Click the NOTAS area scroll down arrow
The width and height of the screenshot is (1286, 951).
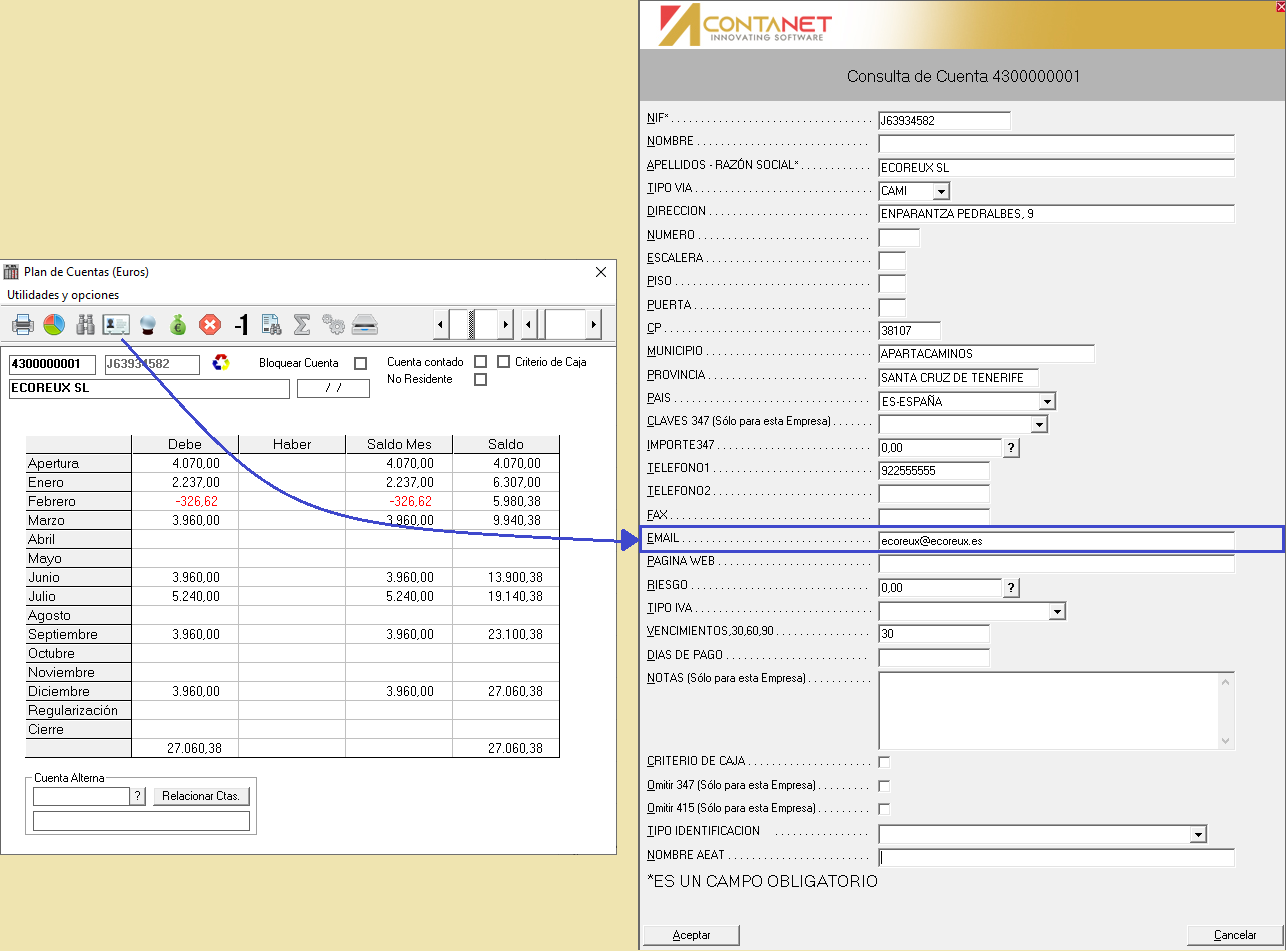click(x=1226, y=741)
